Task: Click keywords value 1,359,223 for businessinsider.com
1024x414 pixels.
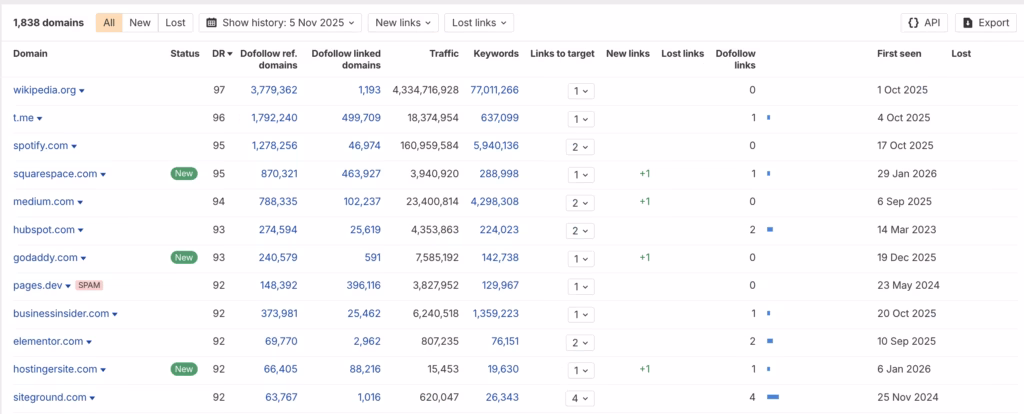Action: coord(496,313)
